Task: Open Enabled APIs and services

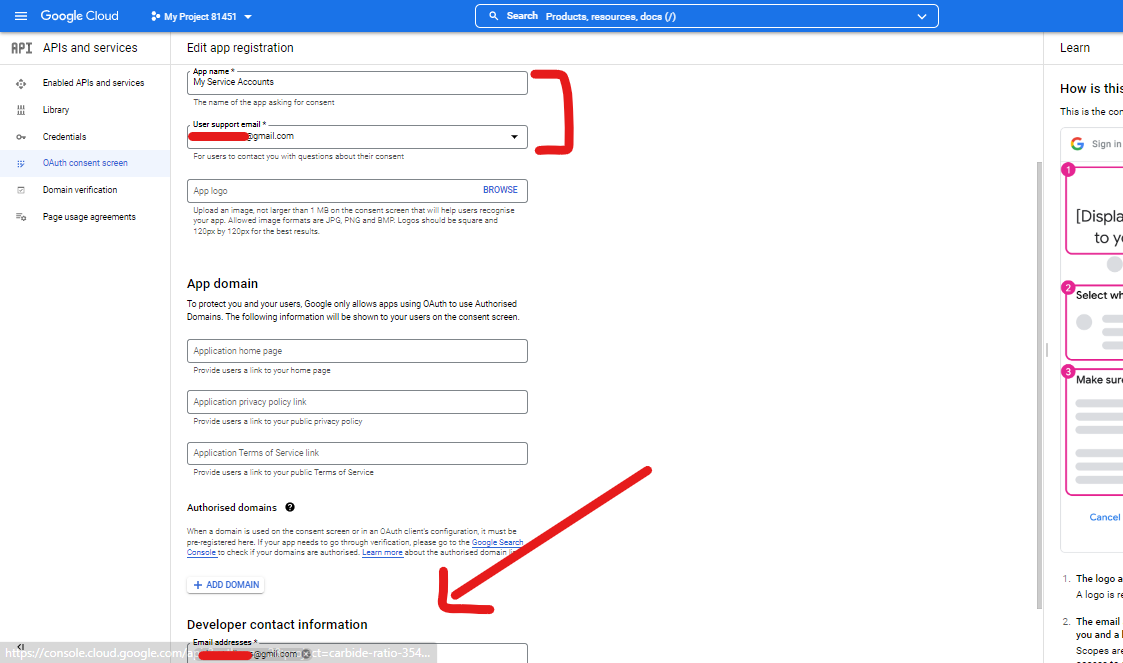Action: tap(93, 83)
